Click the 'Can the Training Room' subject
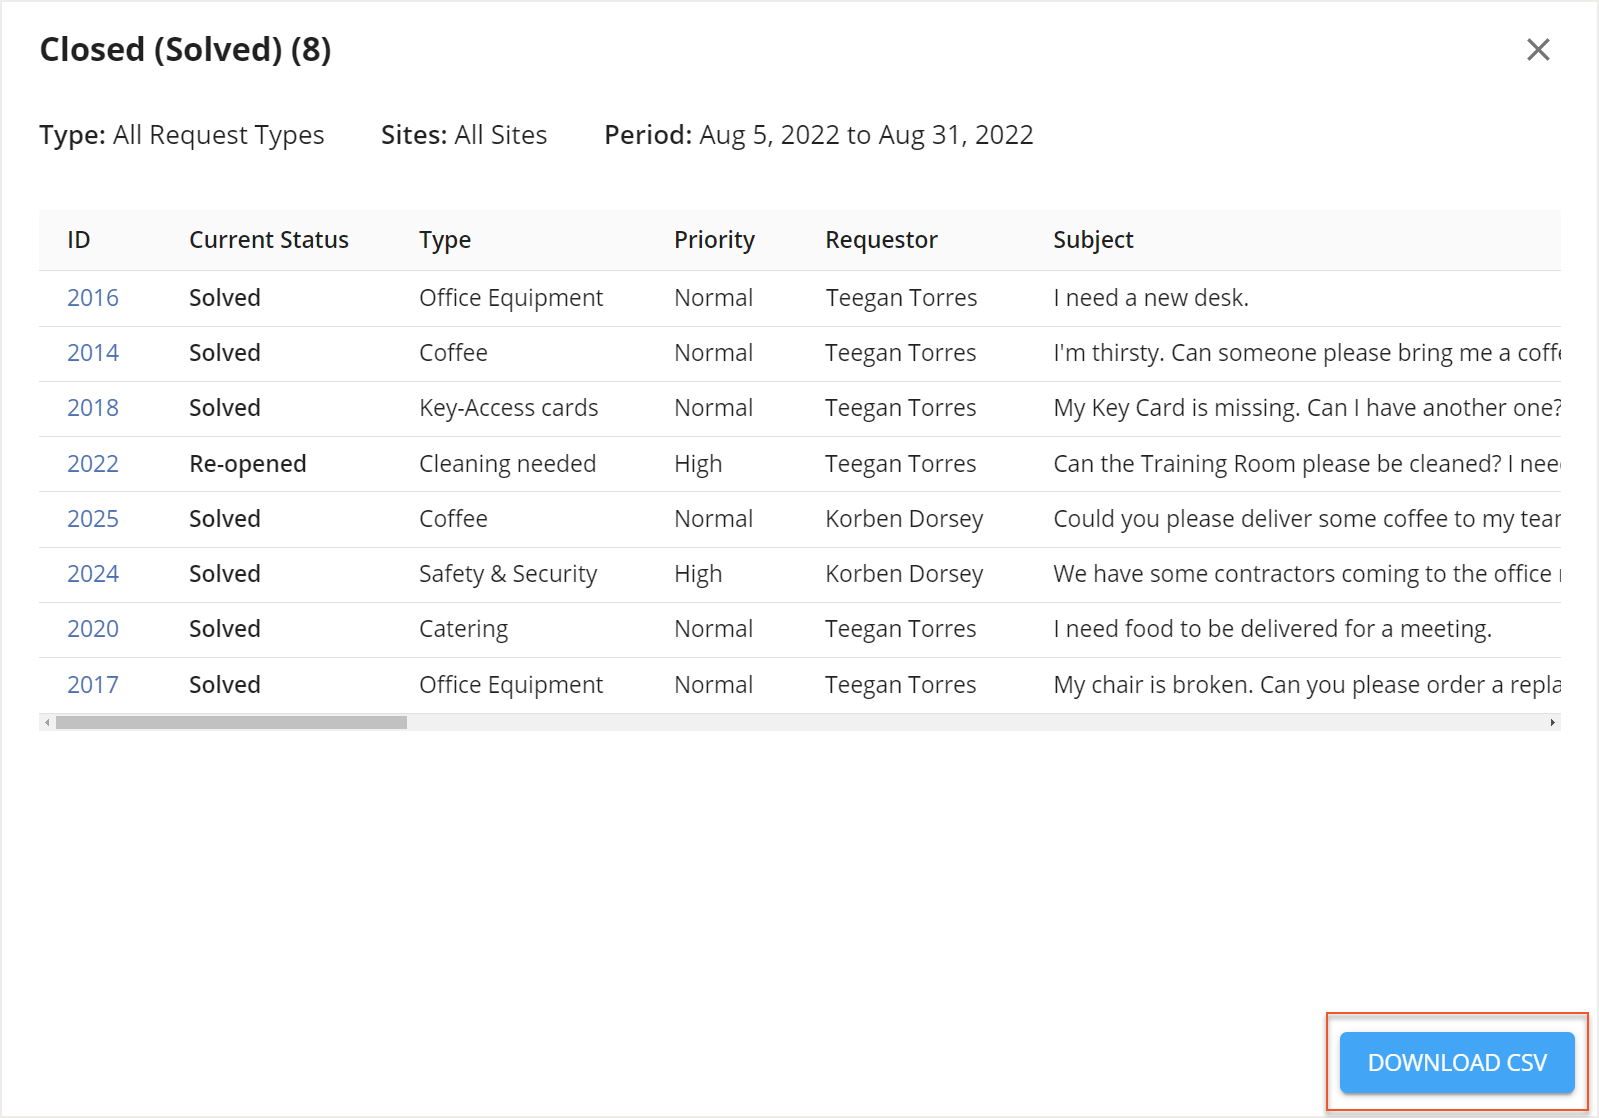Screen dimensions: 1599x1118 1307,464
